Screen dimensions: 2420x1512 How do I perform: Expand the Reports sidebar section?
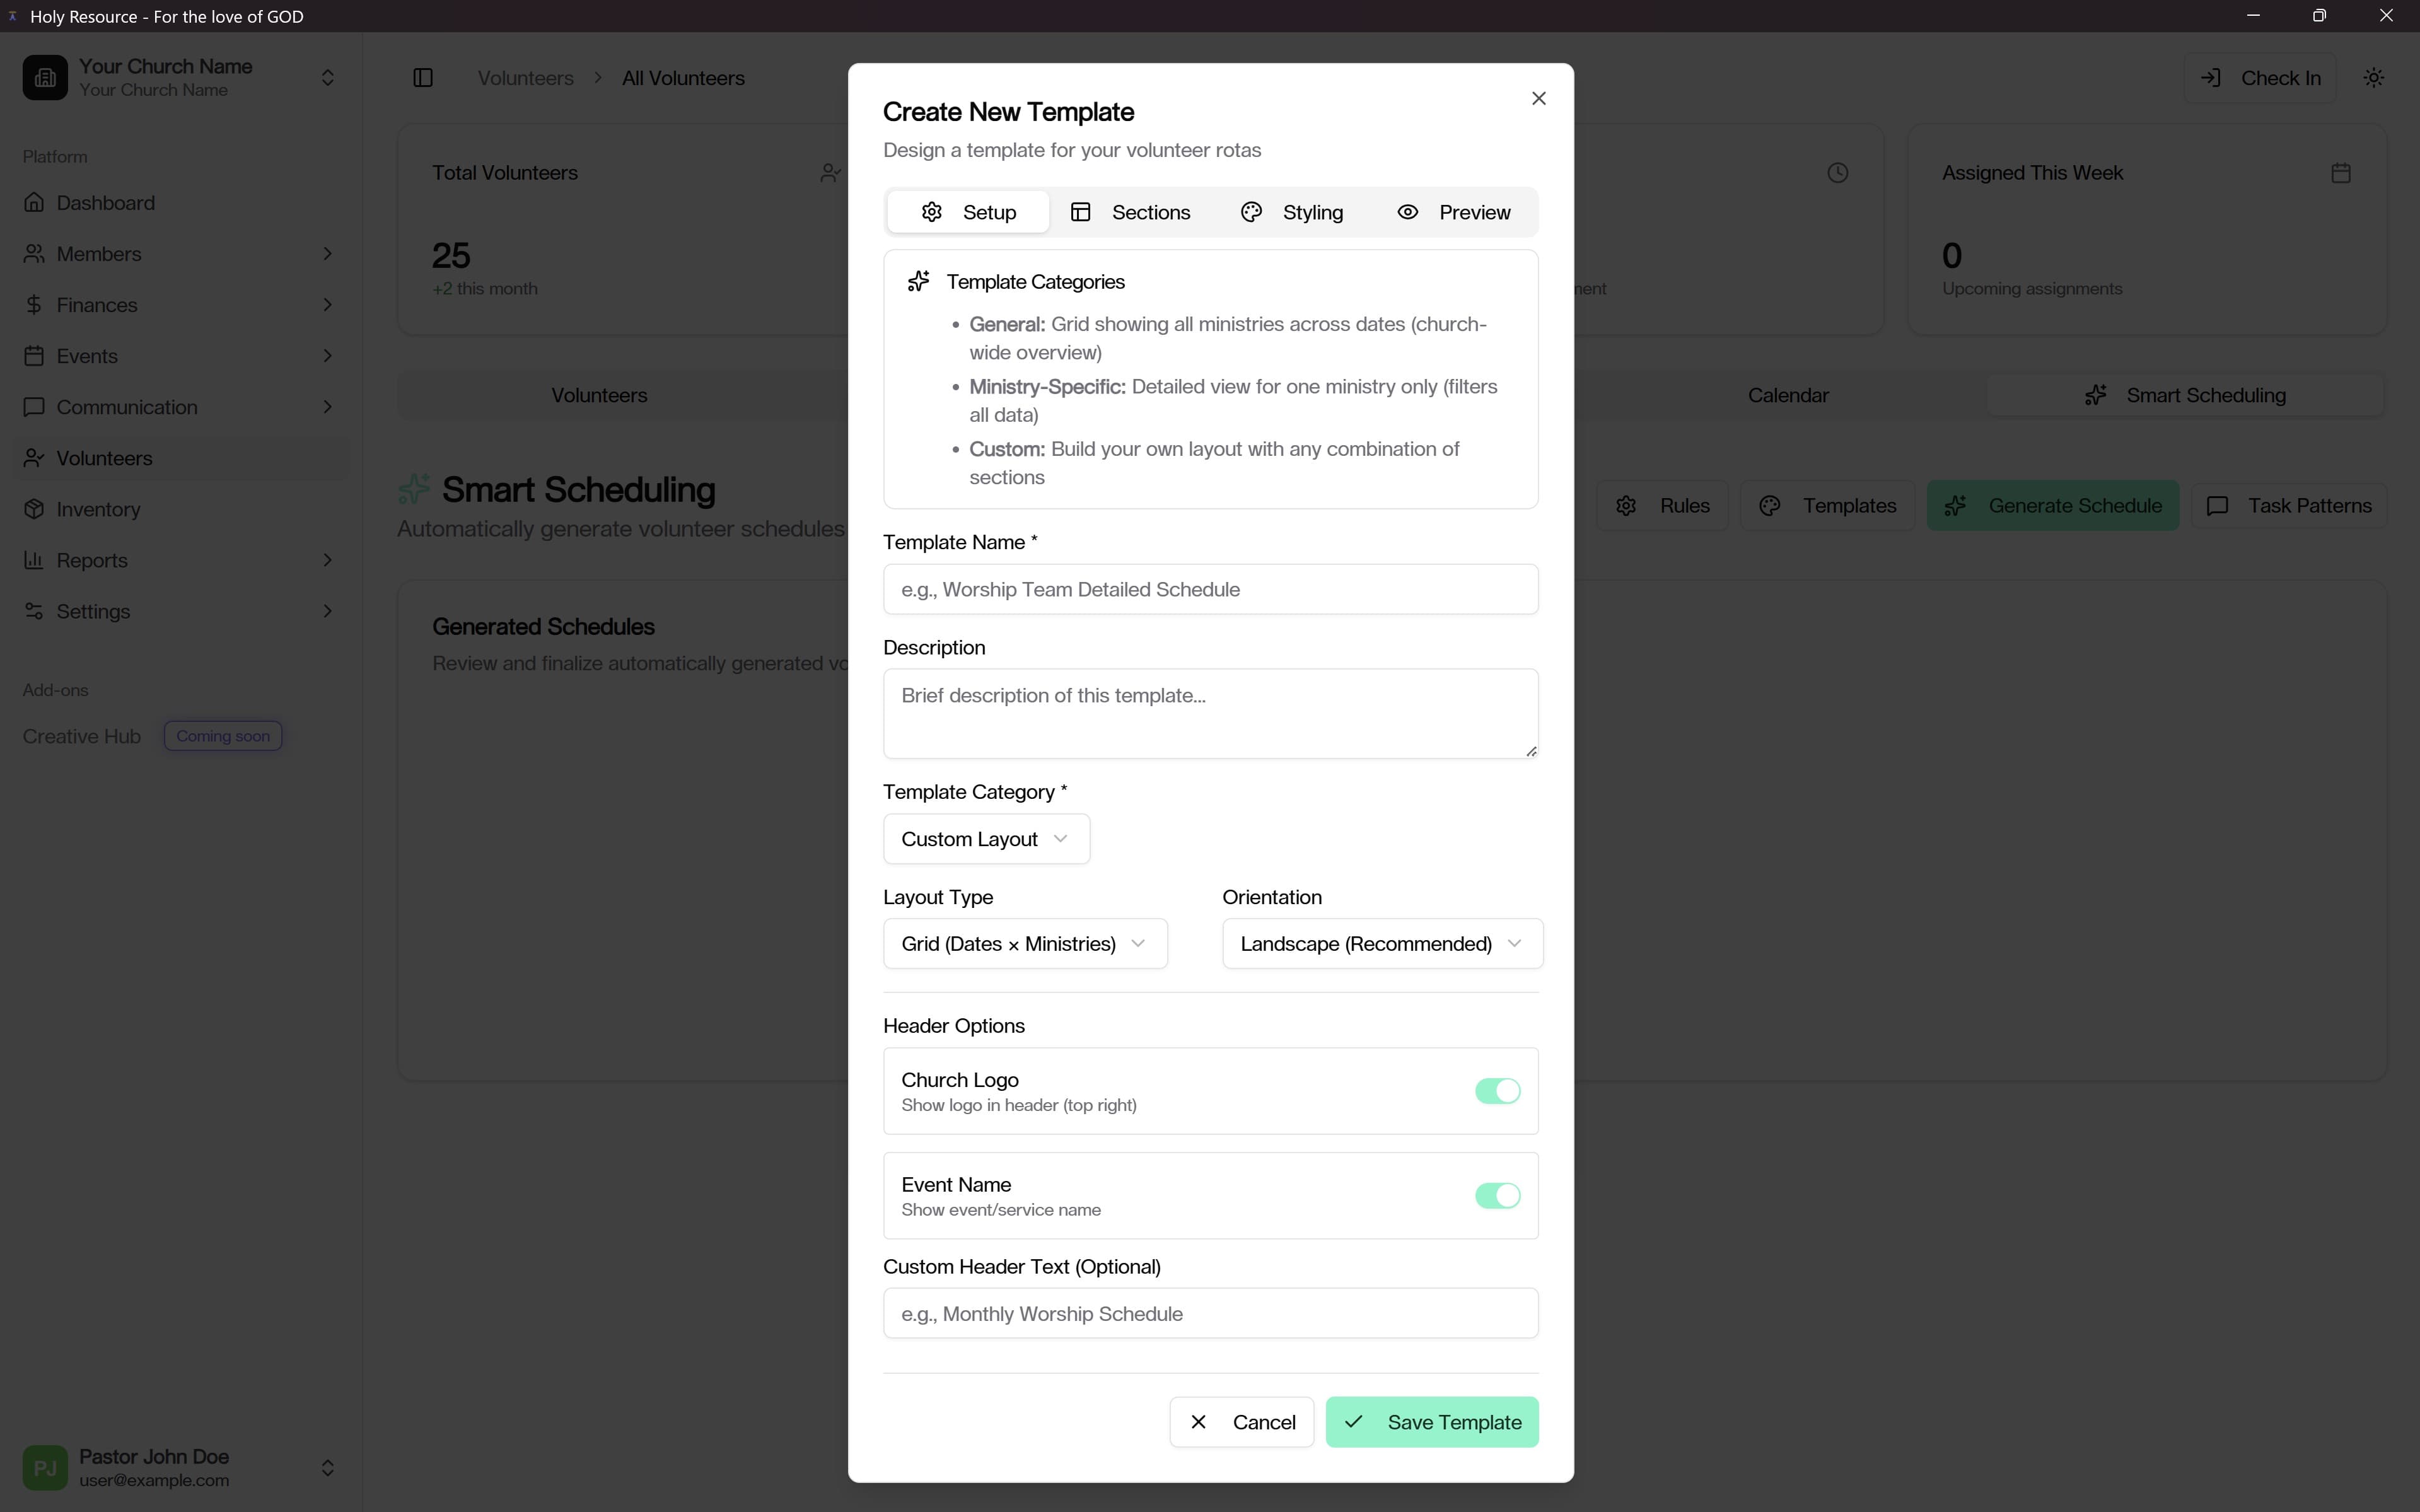click(x=180, y=560)
